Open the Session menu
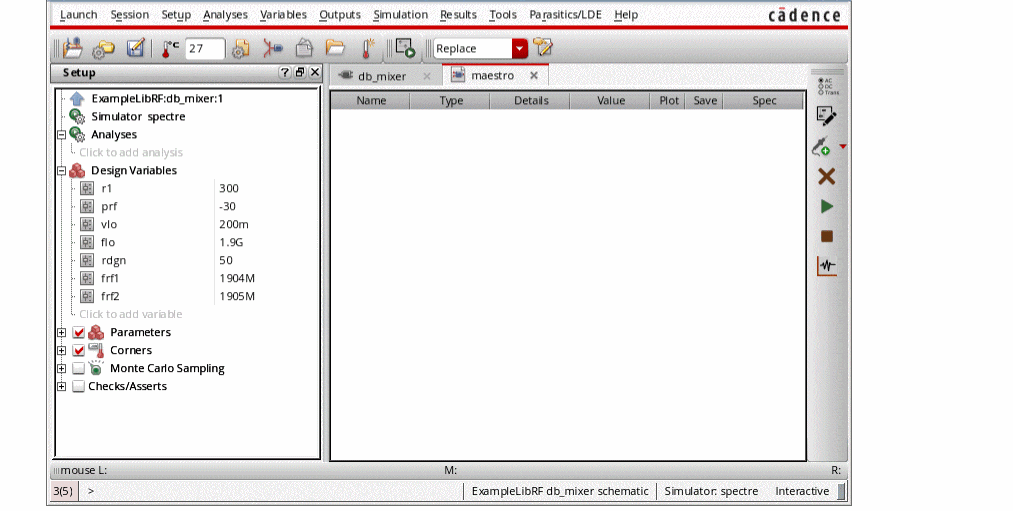Image resolution: width=1013 pixels, height=511 pixels. click(x=129, y=14)
